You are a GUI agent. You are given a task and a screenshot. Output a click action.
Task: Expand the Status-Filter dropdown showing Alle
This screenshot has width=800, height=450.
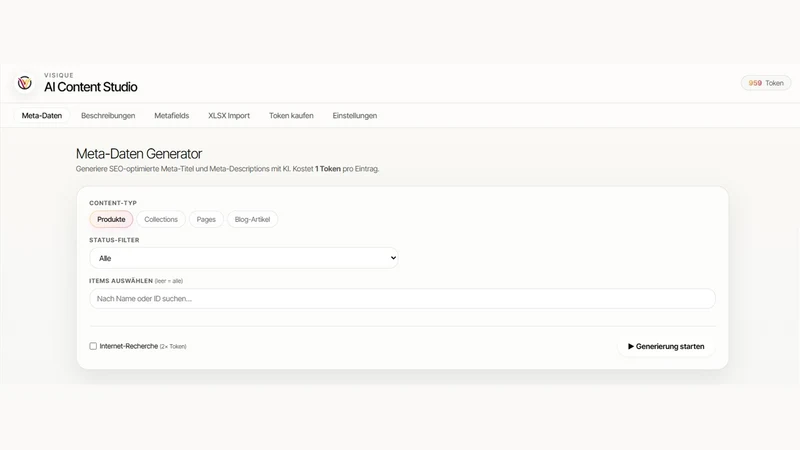point(244,258)
